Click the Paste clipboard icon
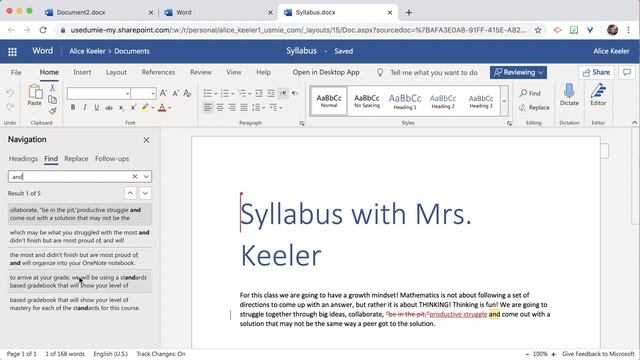This screenshot has height=360, width=640. pos(35,95)
